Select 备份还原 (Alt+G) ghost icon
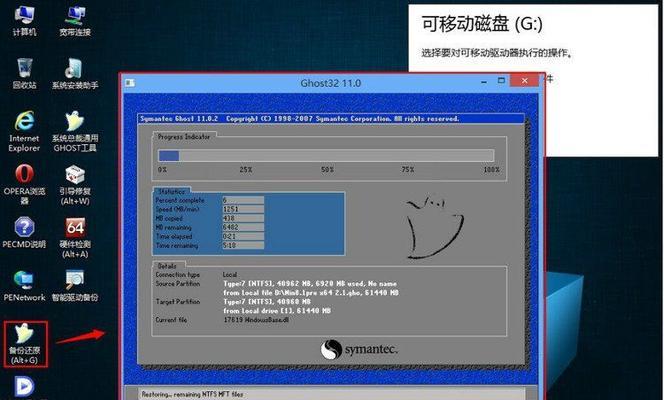664x400 pixels. pos(25,344)
